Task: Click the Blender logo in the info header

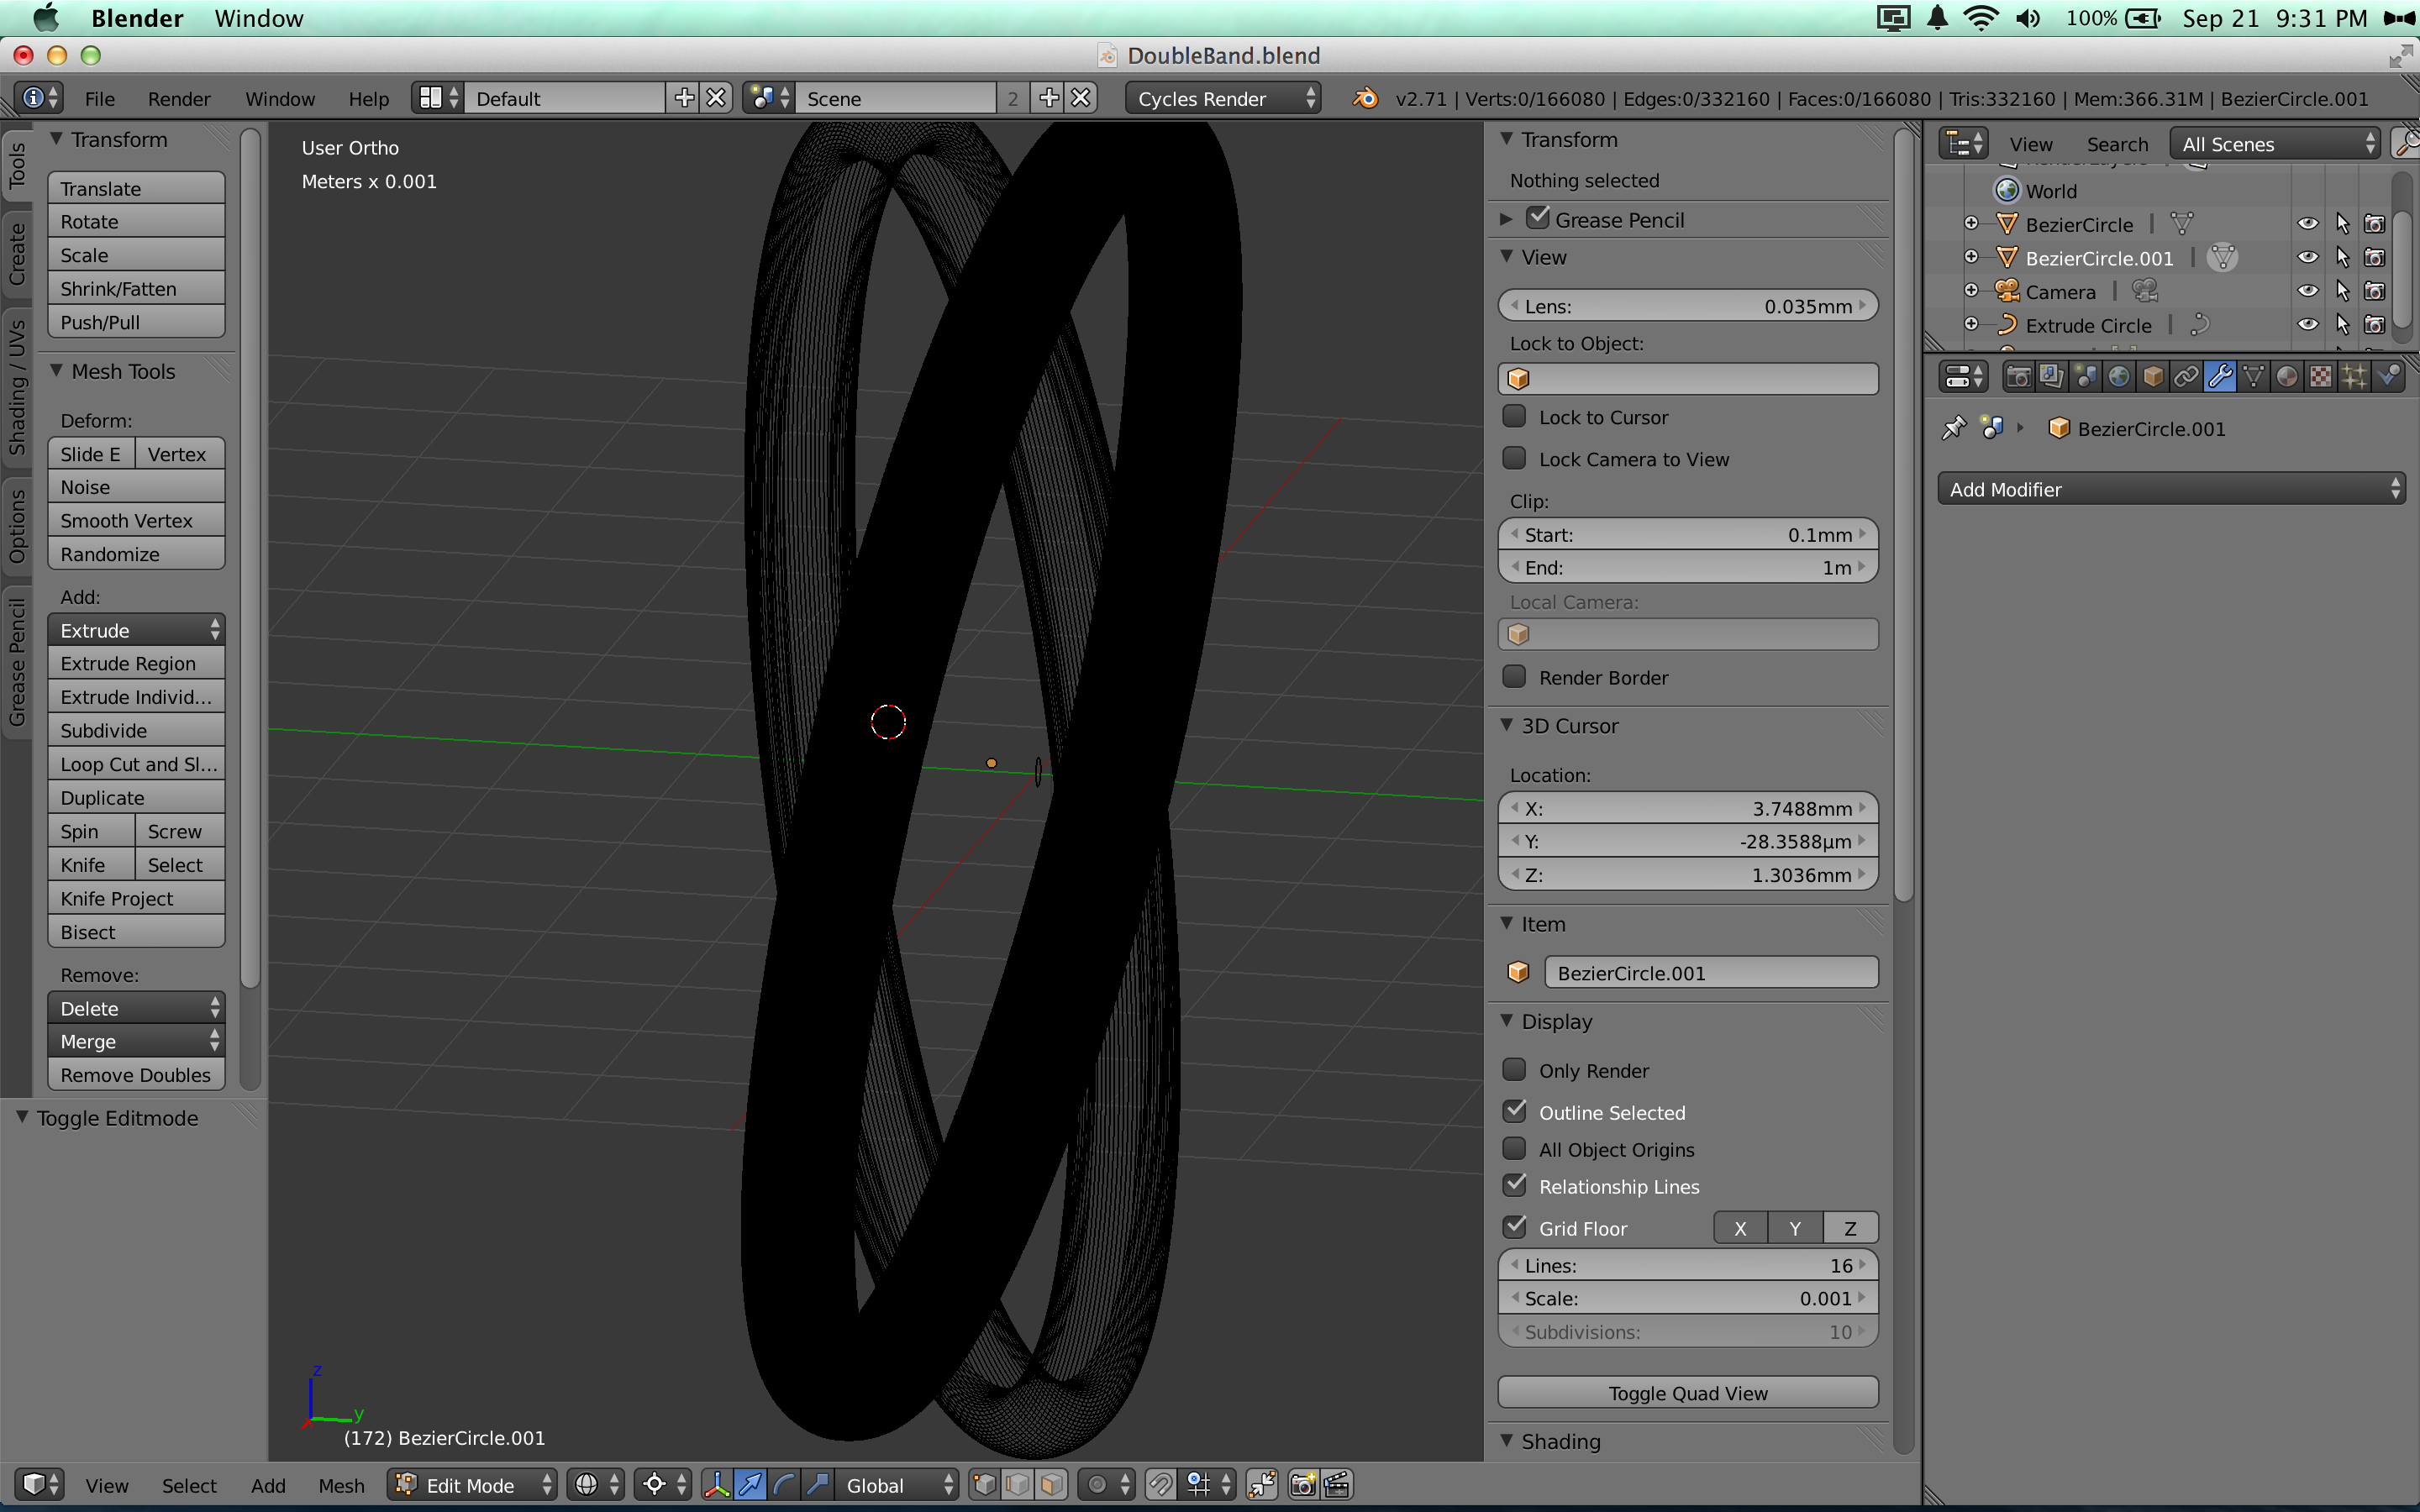Action: pos(1364,98)
